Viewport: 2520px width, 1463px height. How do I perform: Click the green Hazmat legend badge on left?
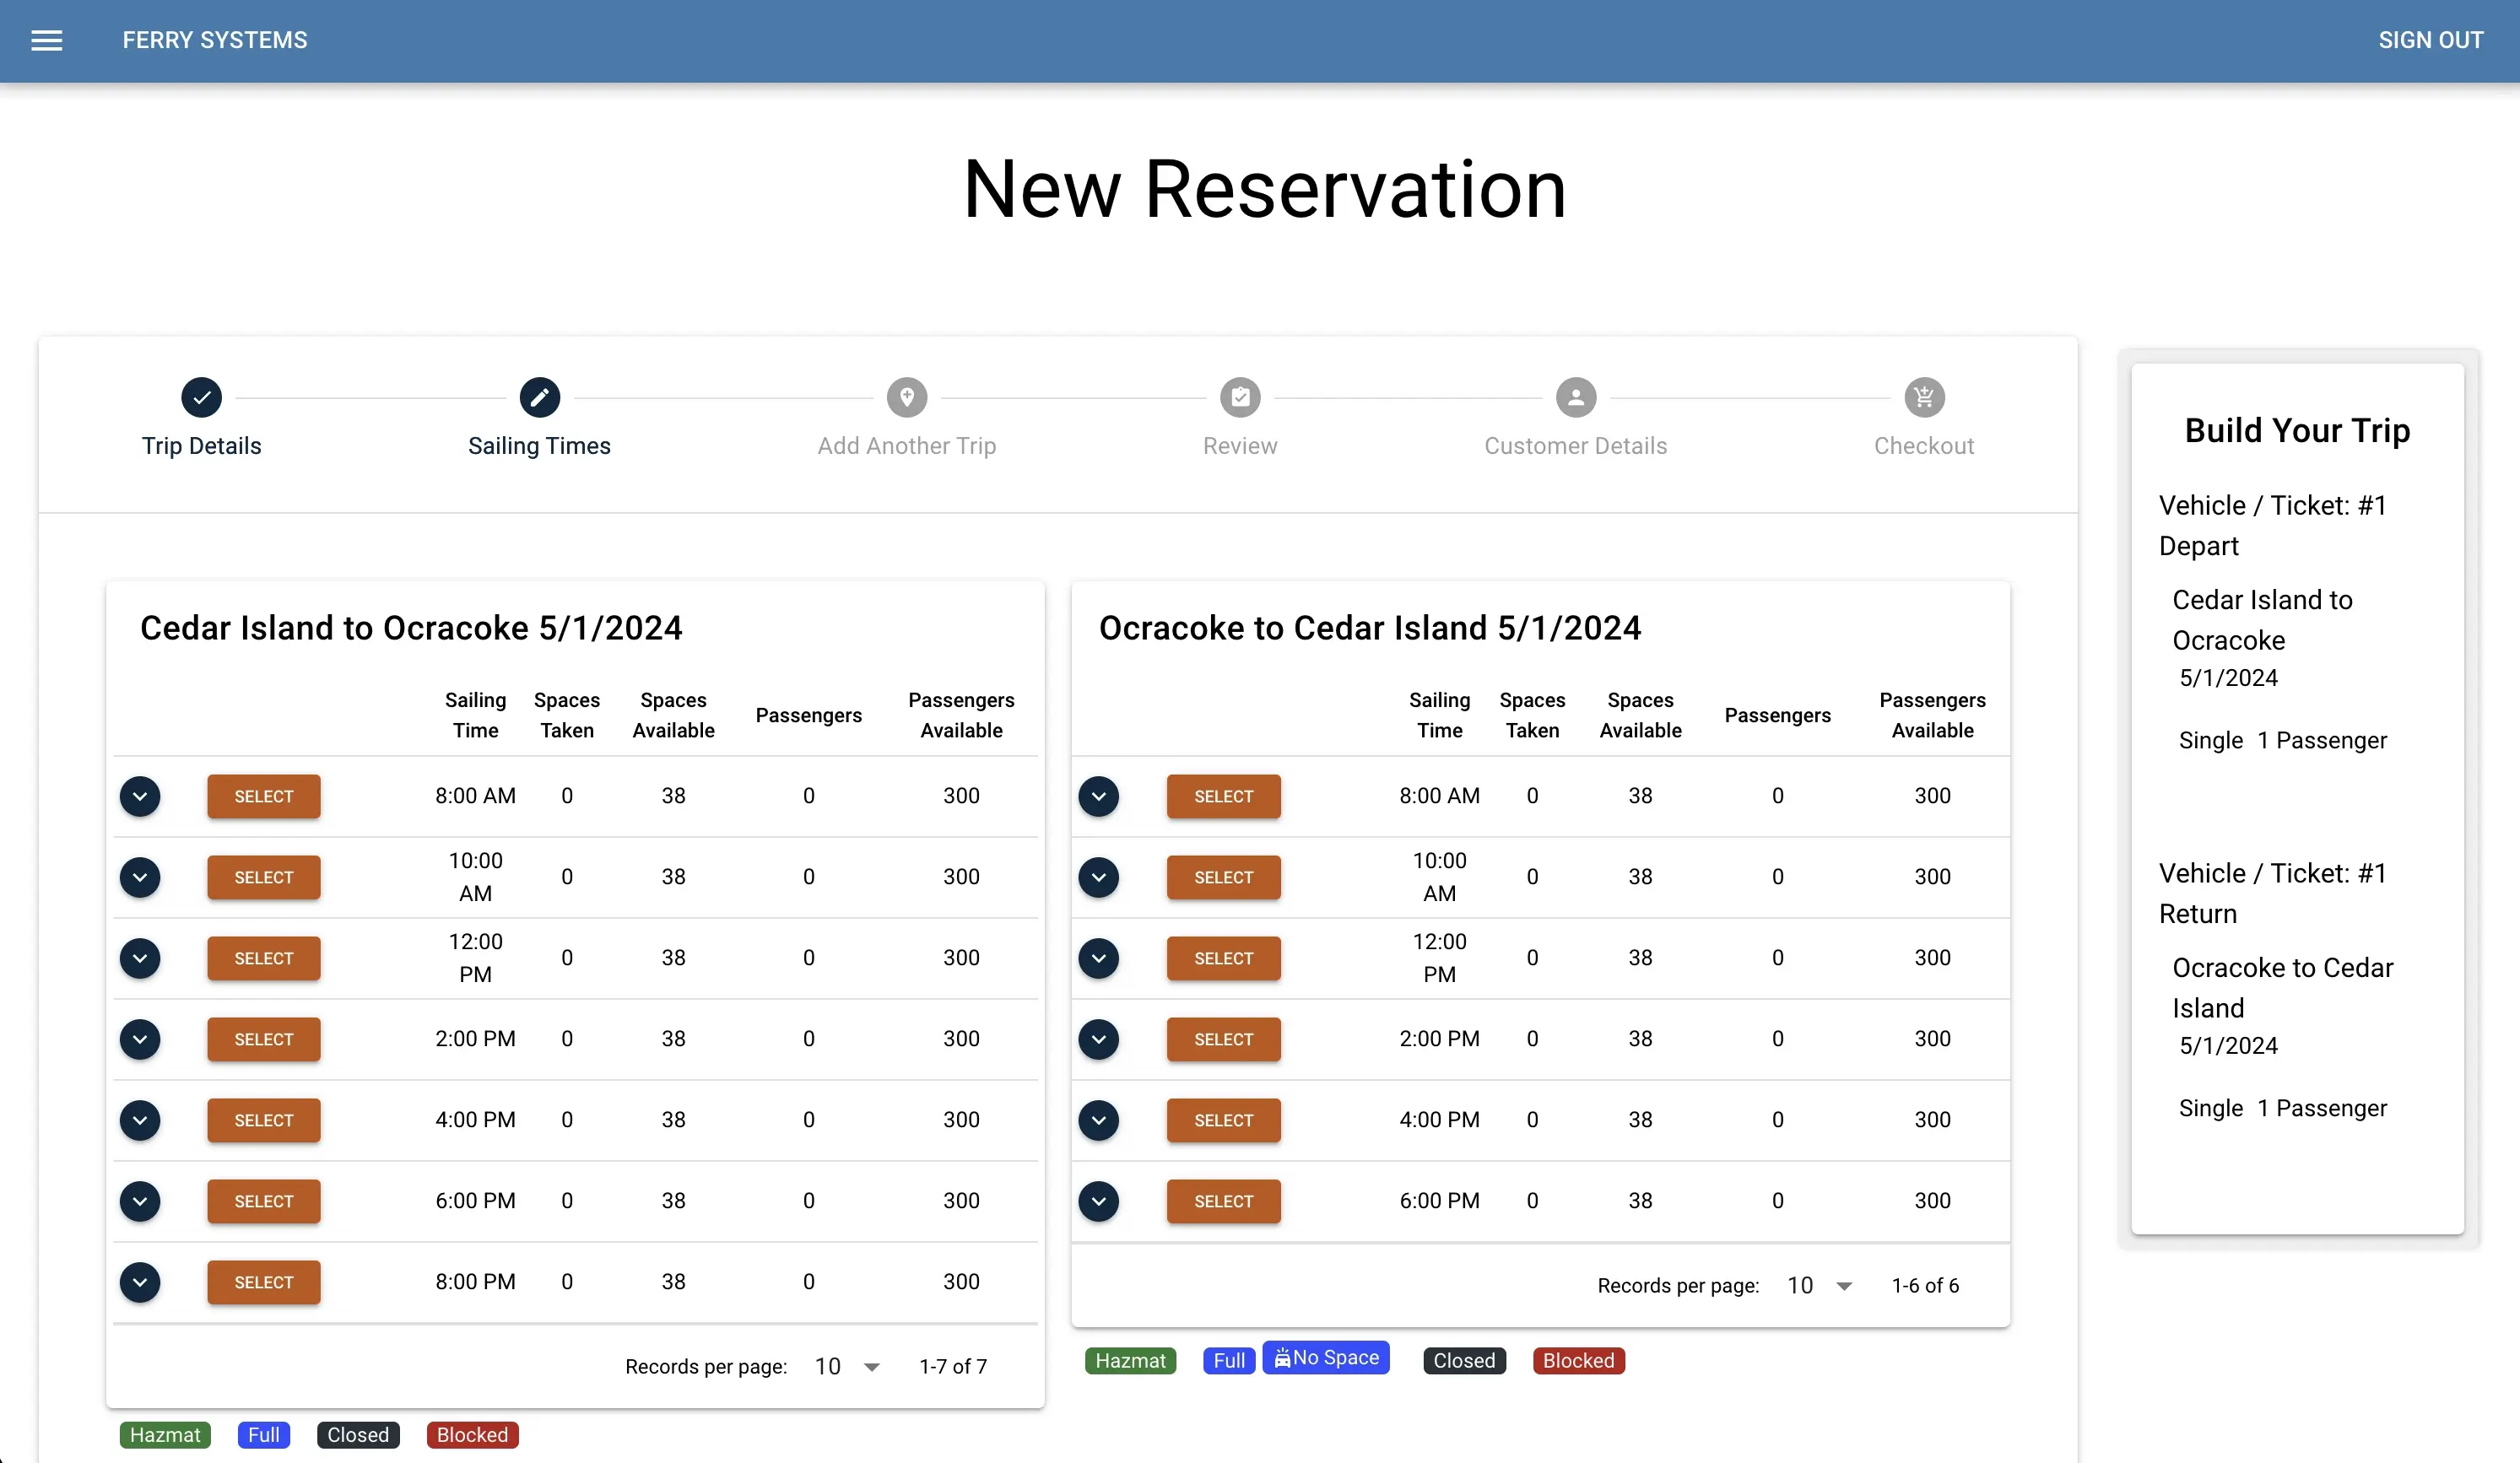point(165,1434)
